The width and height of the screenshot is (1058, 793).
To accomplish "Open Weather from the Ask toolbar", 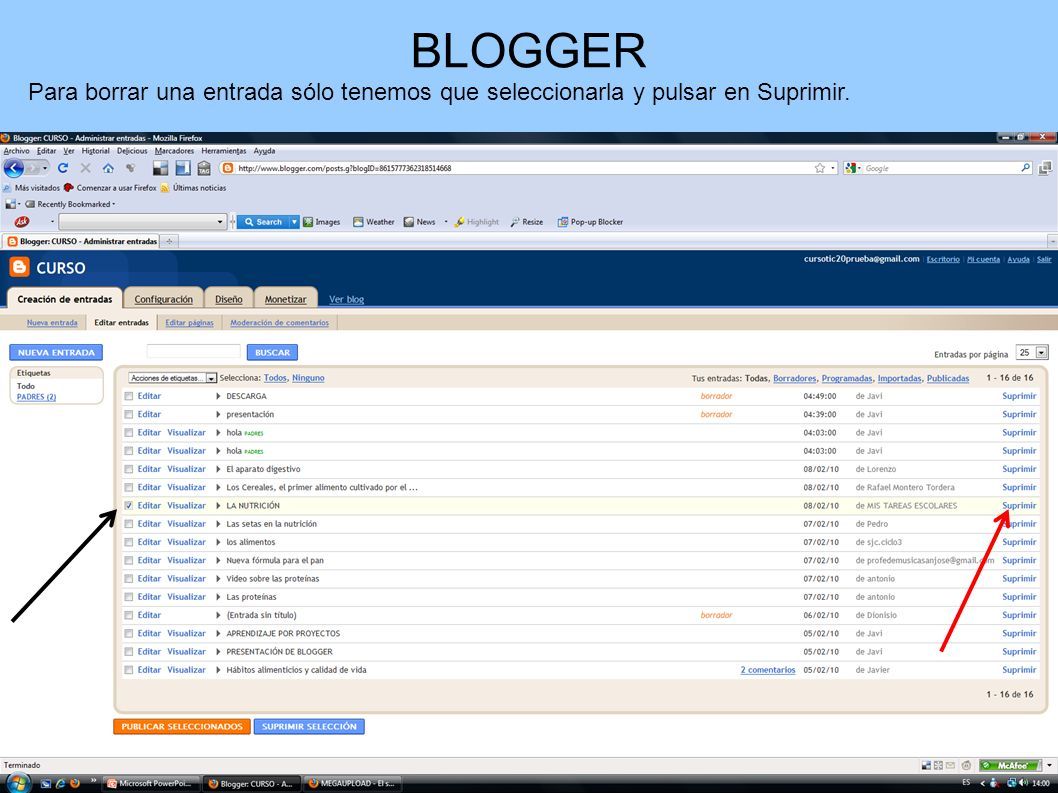I will [x=374, y=221].
